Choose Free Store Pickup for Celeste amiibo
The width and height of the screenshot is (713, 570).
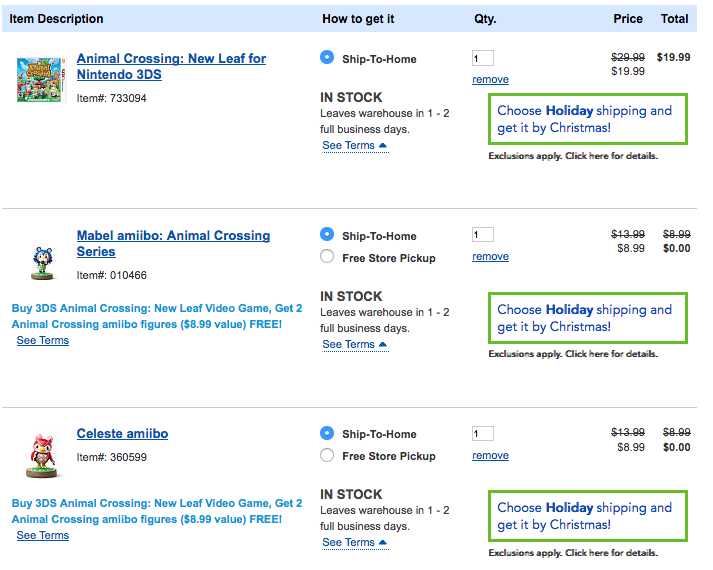coord(327,455)
